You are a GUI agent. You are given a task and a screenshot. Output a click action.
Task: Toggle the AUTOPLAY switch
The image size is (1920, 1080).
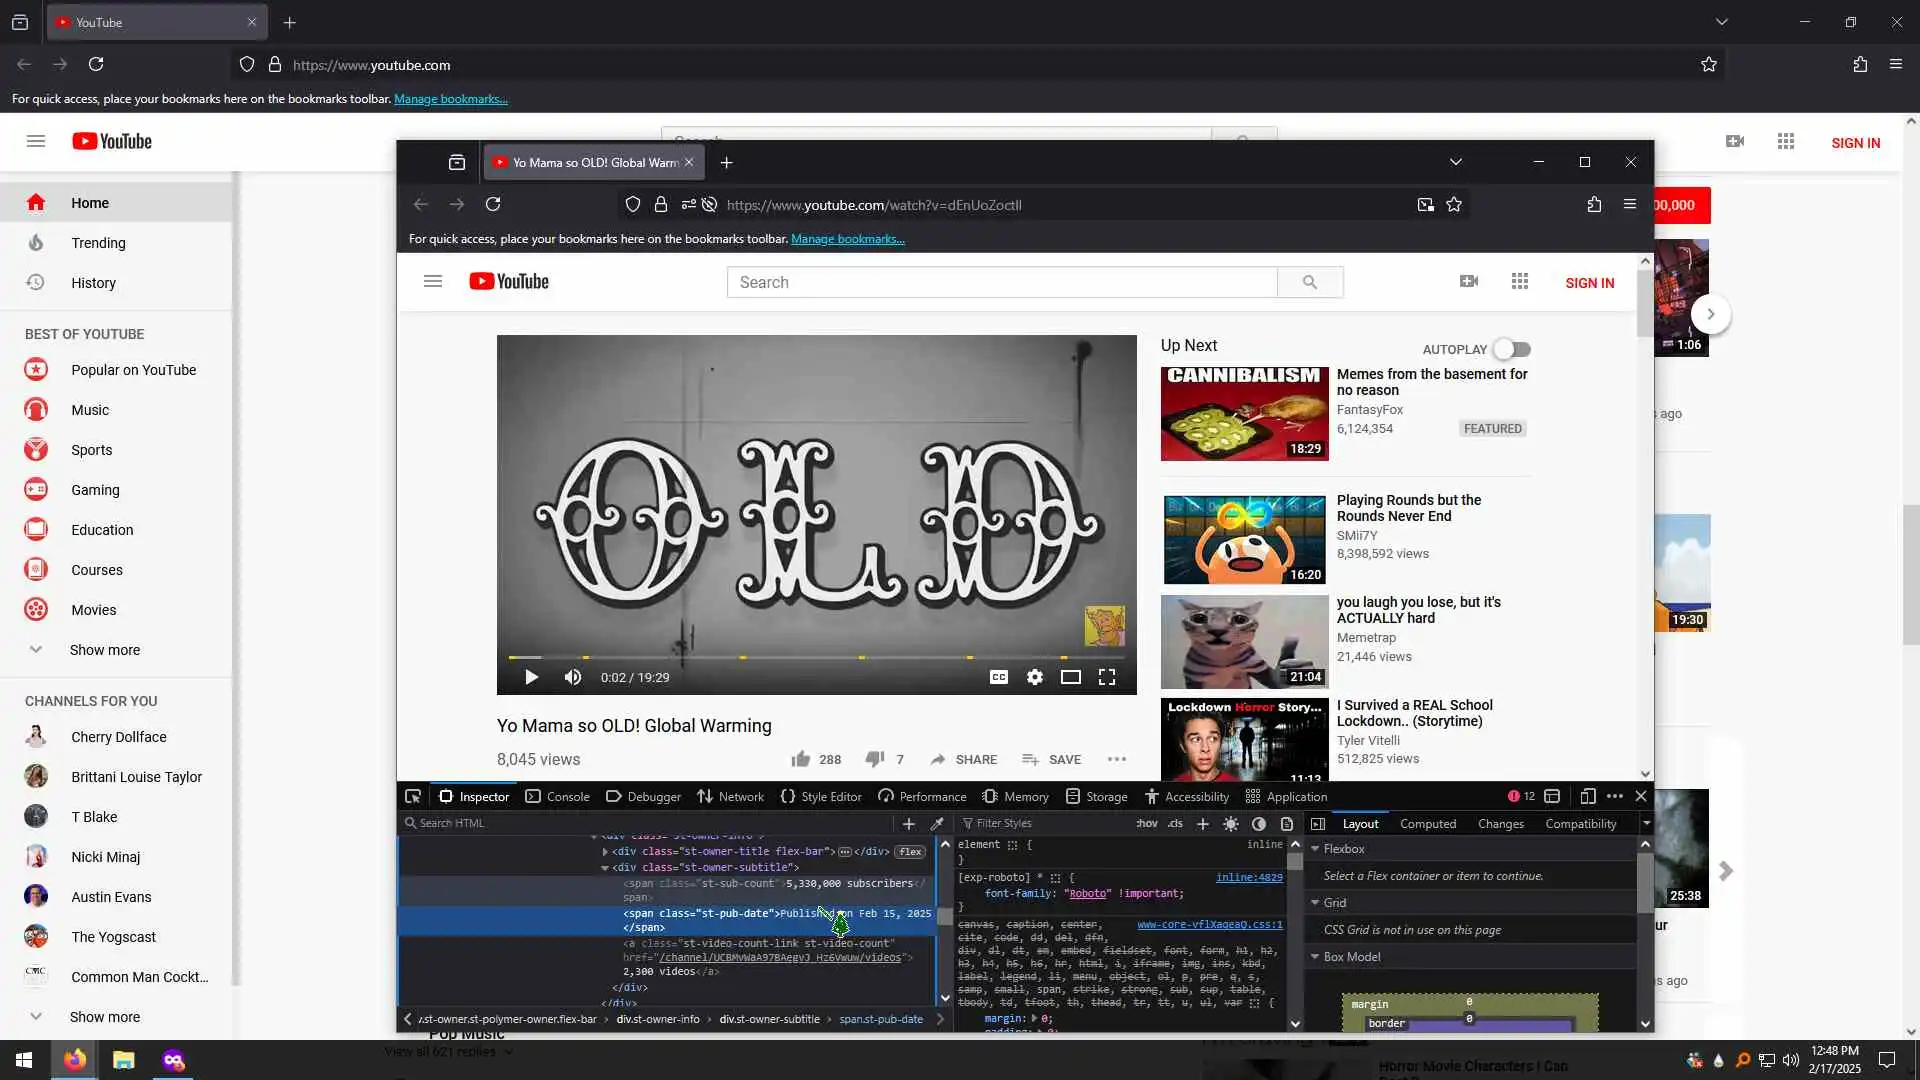[1512, 350]
